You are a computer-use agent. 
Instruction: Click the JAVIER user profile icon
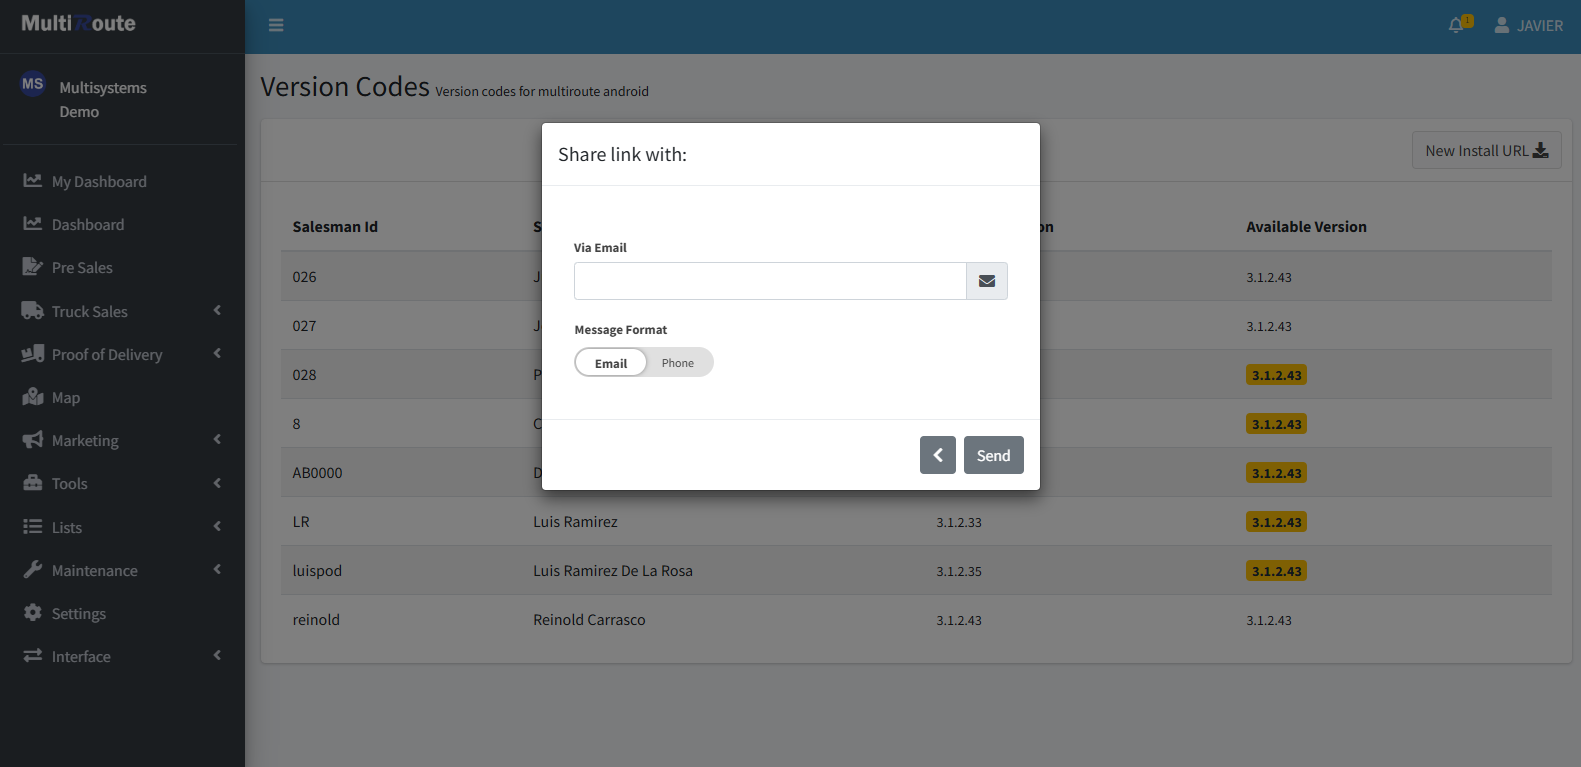tap(1501, 25)
